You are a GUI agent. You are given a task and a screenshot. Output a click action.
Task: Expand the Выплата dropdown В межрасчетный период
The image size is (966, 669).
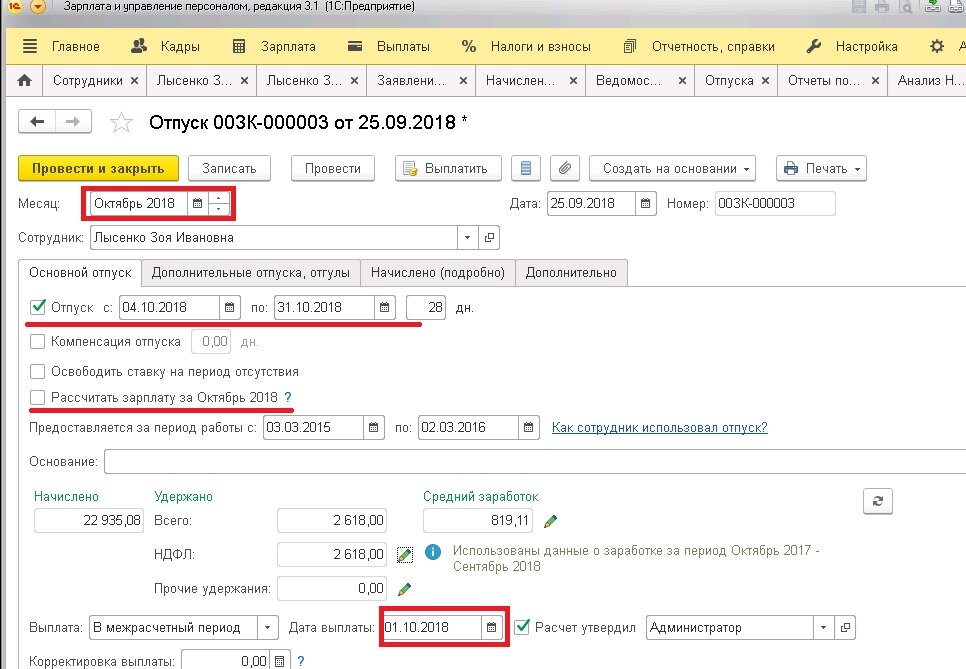coord(267,628)
